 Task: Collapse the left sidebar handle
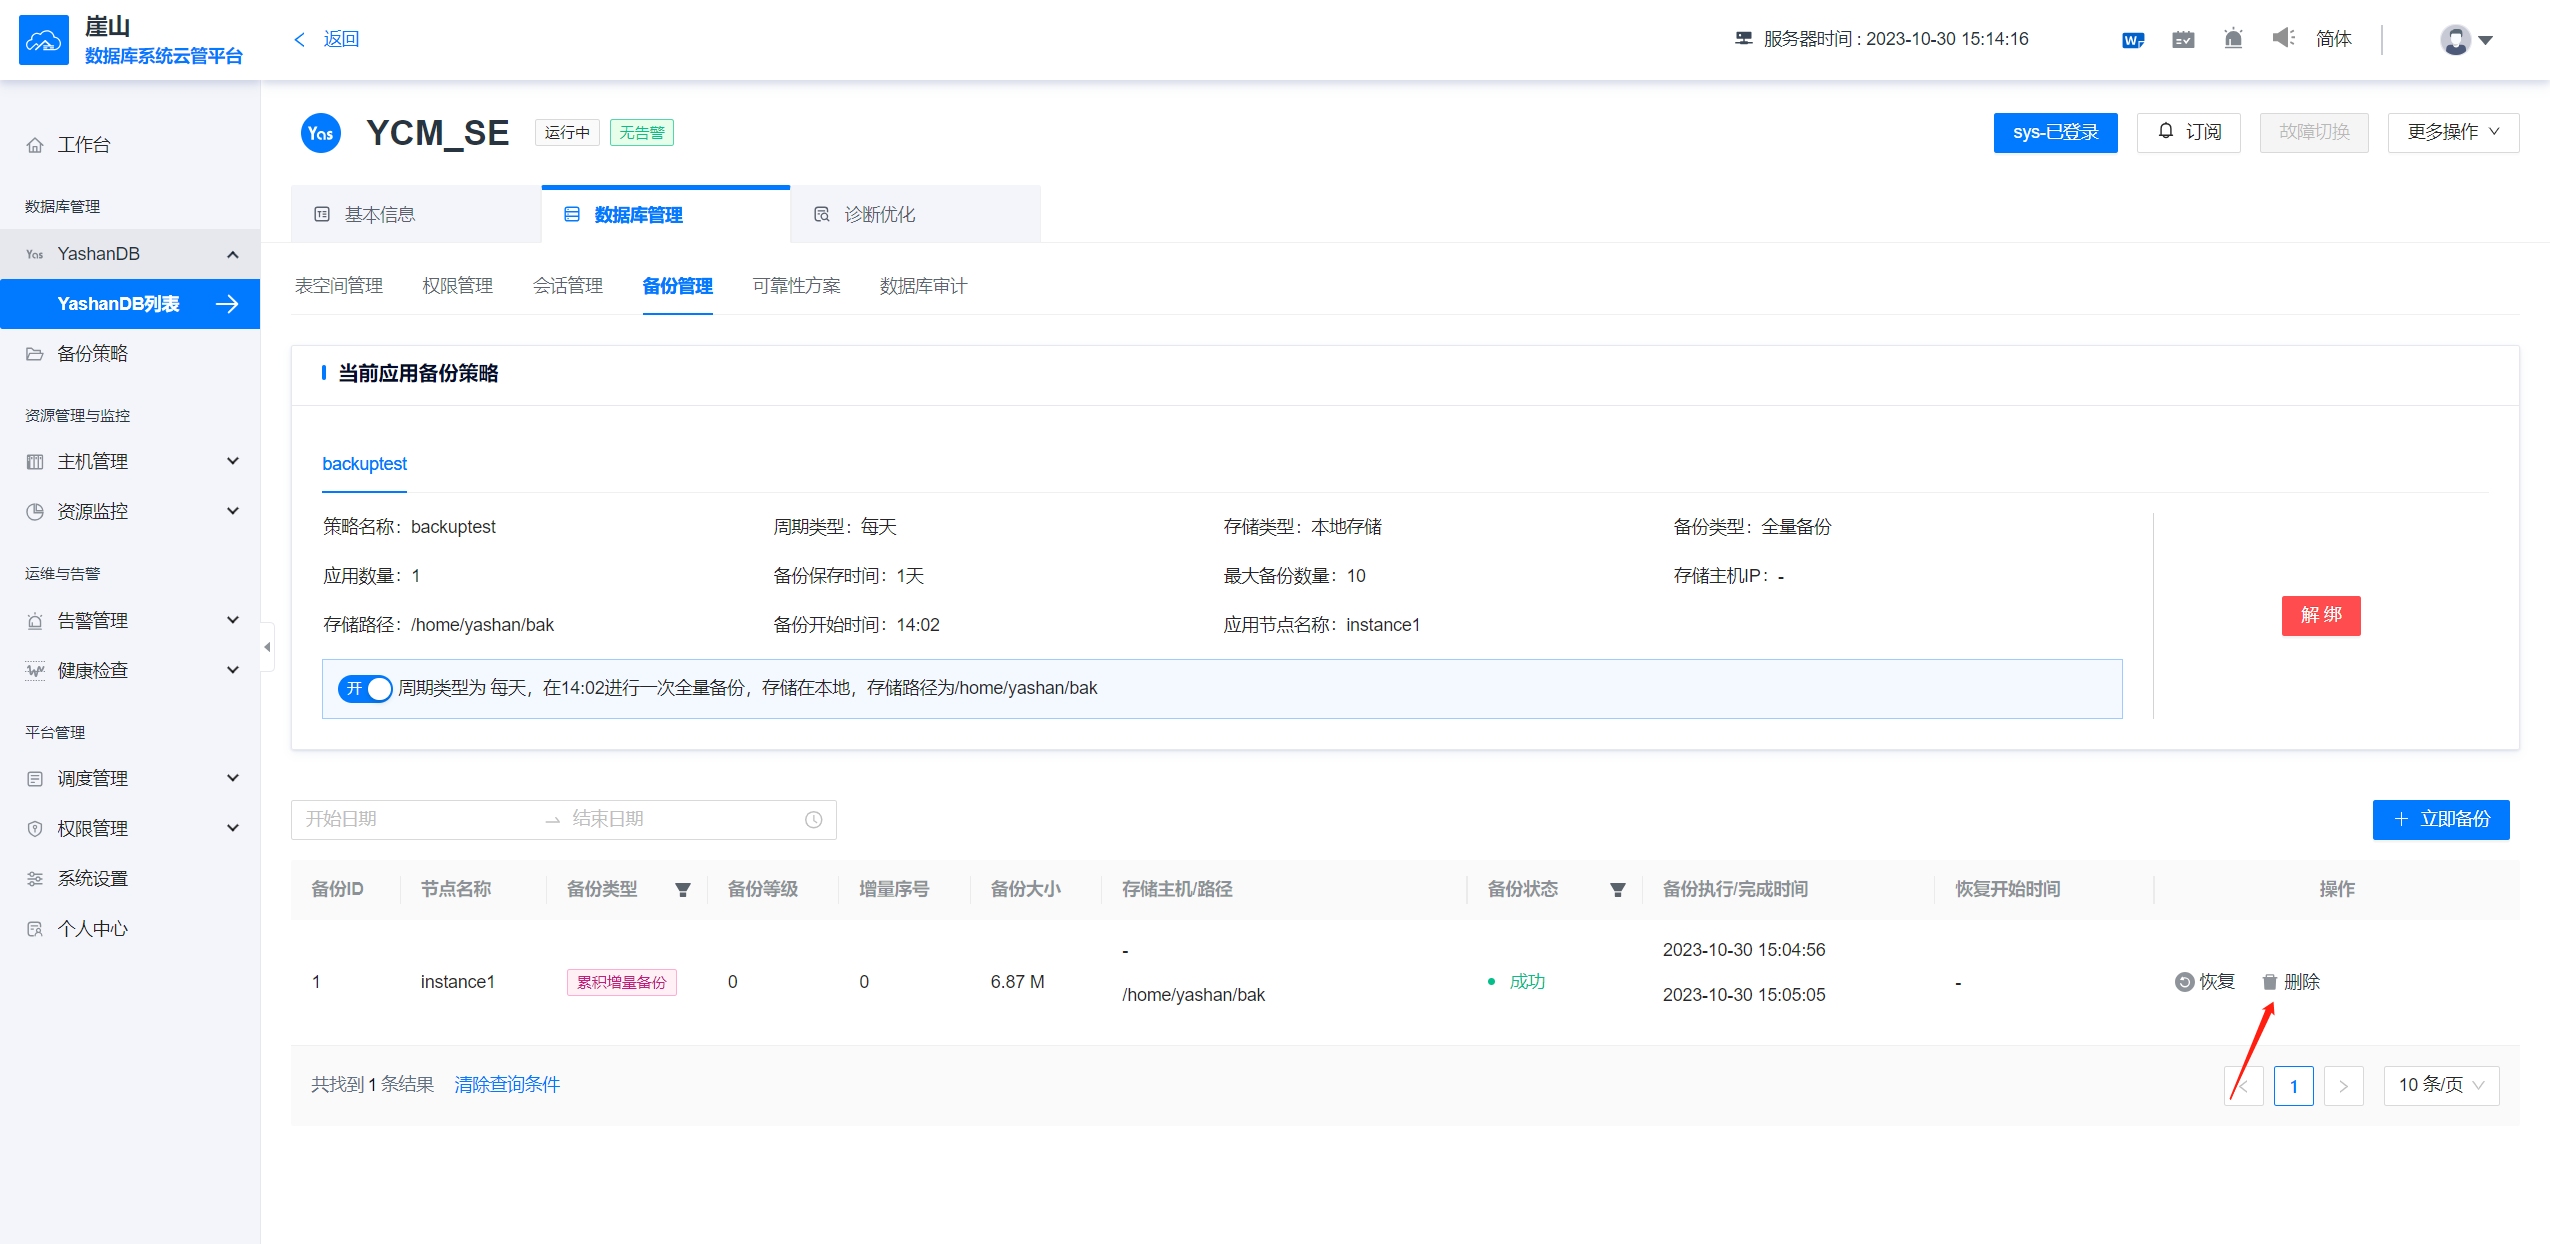[x=267, y=647]
